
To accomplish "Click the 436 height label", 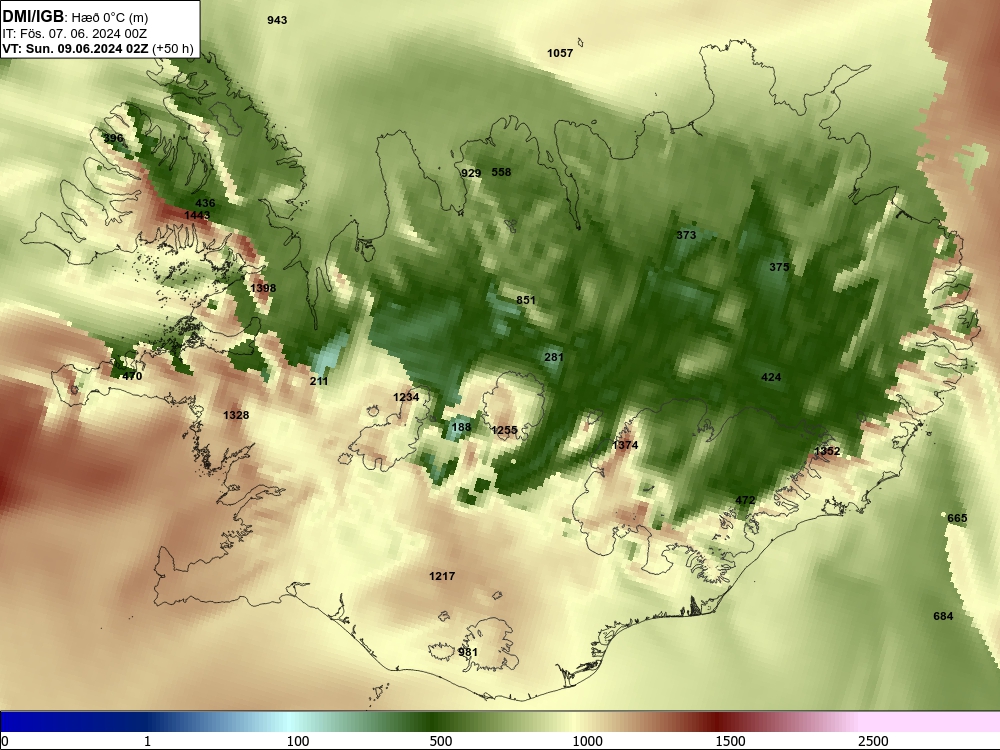I will 205,203.
